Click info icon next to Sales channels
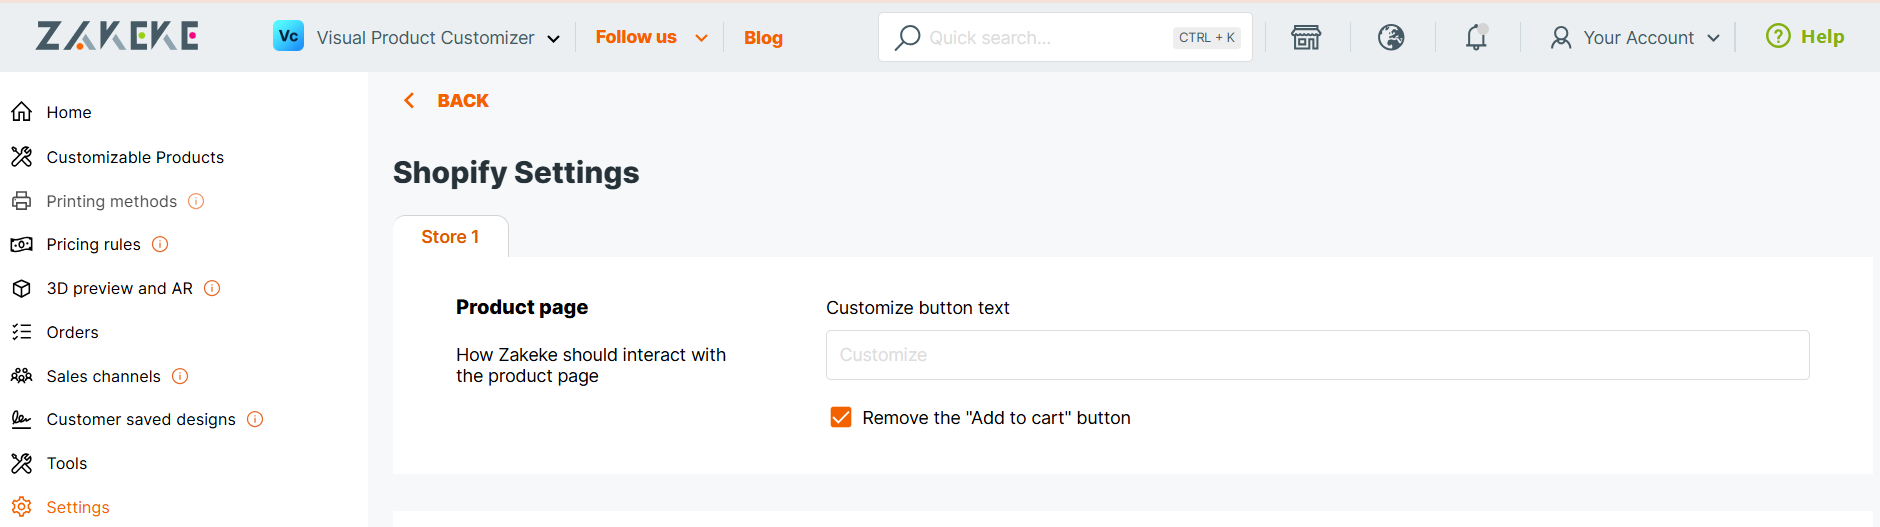Viewport: 1880px width, 527px height. point(180,376)
